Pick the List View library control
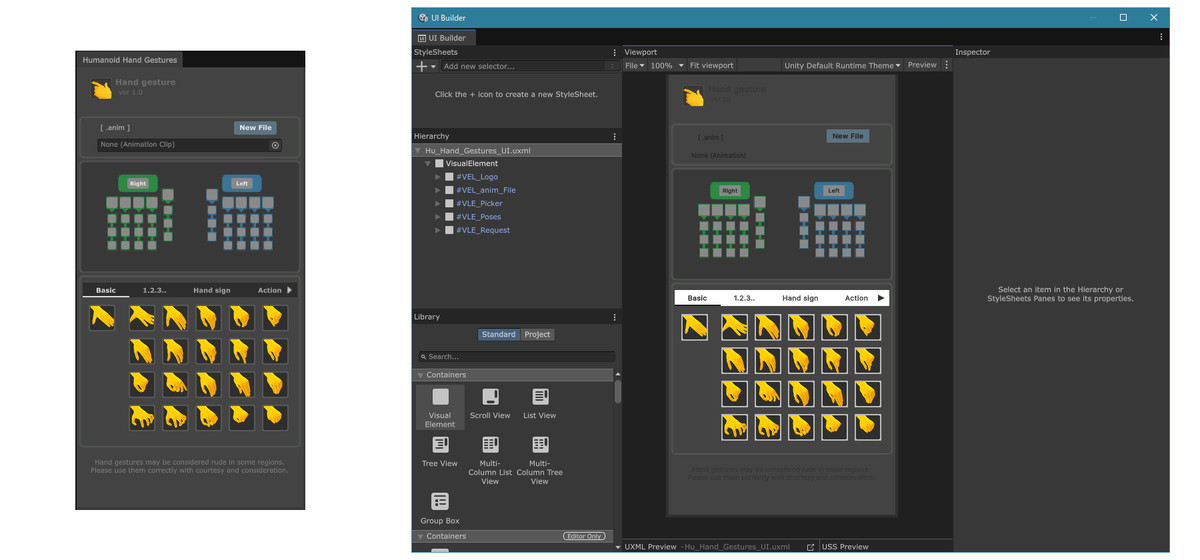The width and height of the screenshot is (1200, 560). pyautogui.click(x=540, y=403)
